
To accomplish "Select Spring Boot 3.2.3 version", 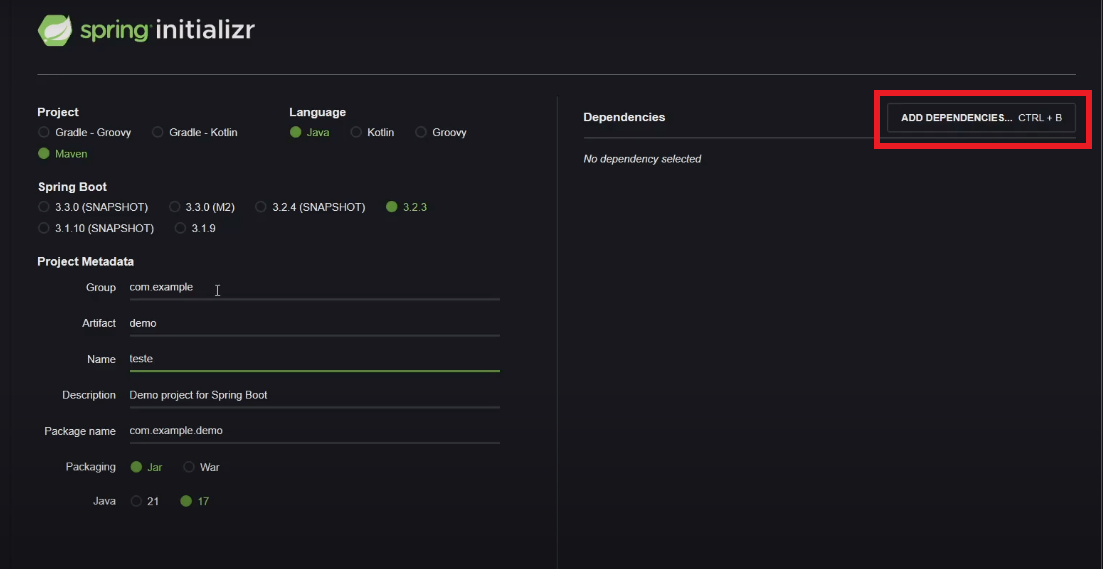I will point(407,207).
